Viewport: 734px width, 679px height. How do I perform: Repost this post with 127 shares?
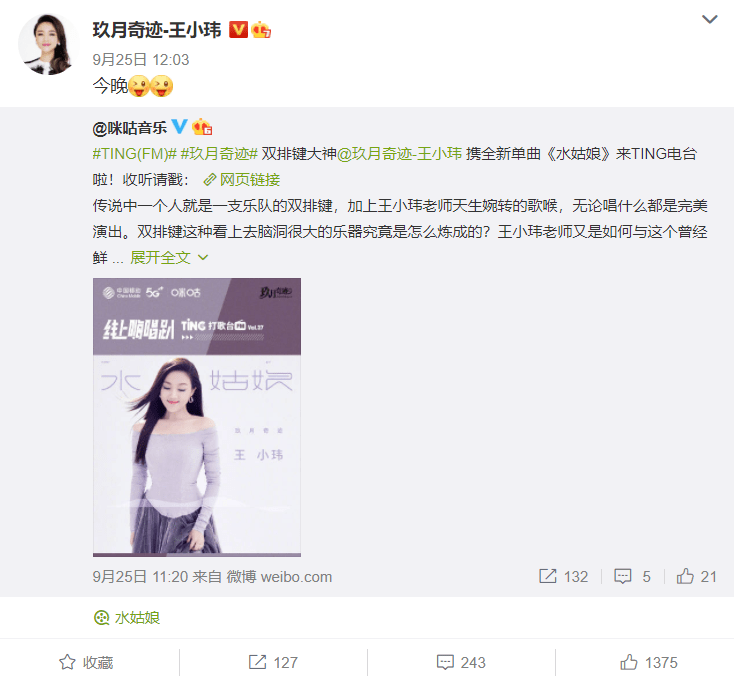tap(273, 662)
